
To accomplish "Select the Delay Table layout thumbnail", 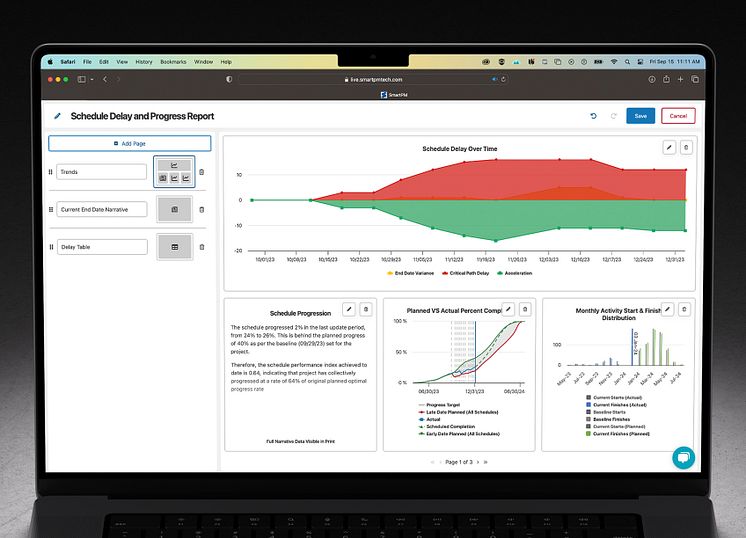I will (175, 247).
